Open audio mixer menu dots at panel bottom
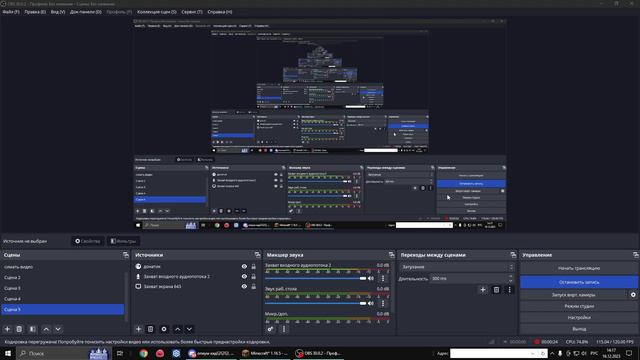This screenshot has width=640, height=360. click(284, 329)
